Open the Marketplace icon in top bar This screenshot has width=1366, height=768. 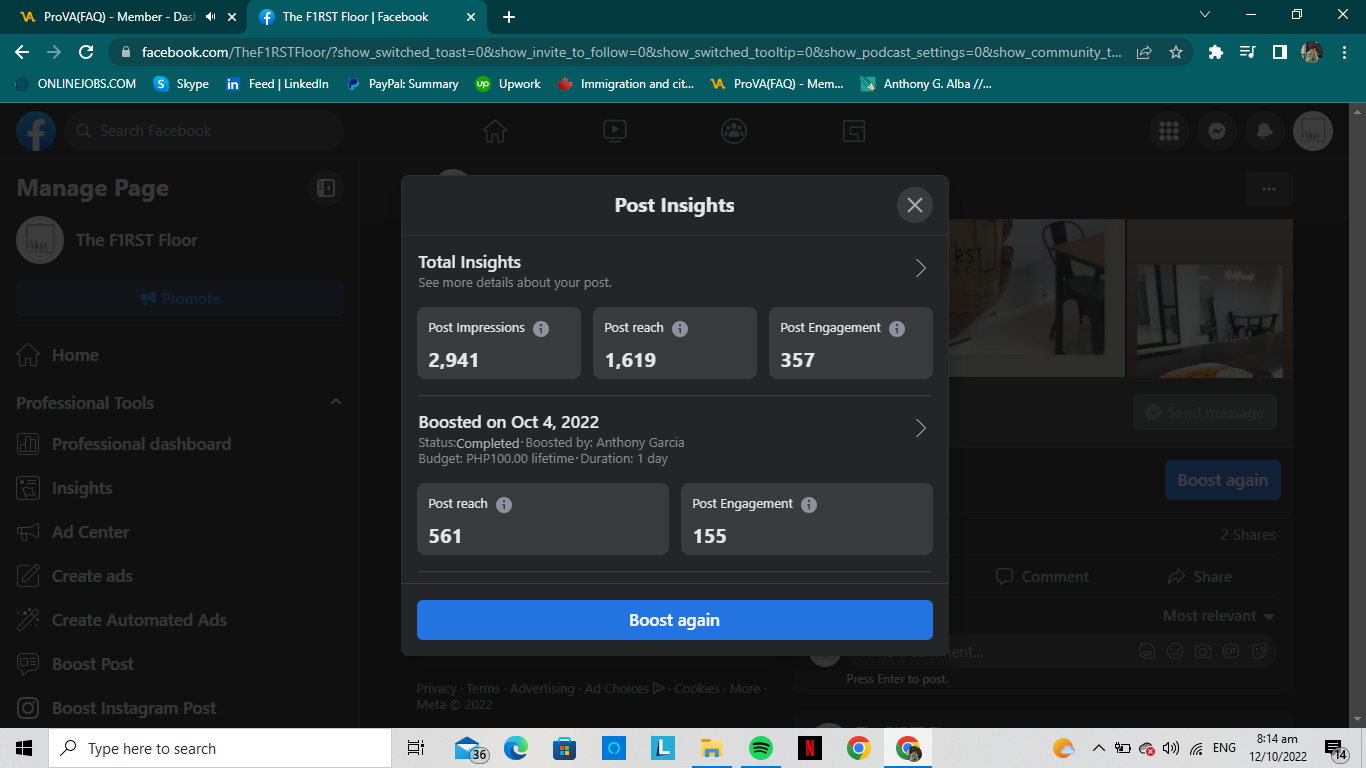click(853, 131)
